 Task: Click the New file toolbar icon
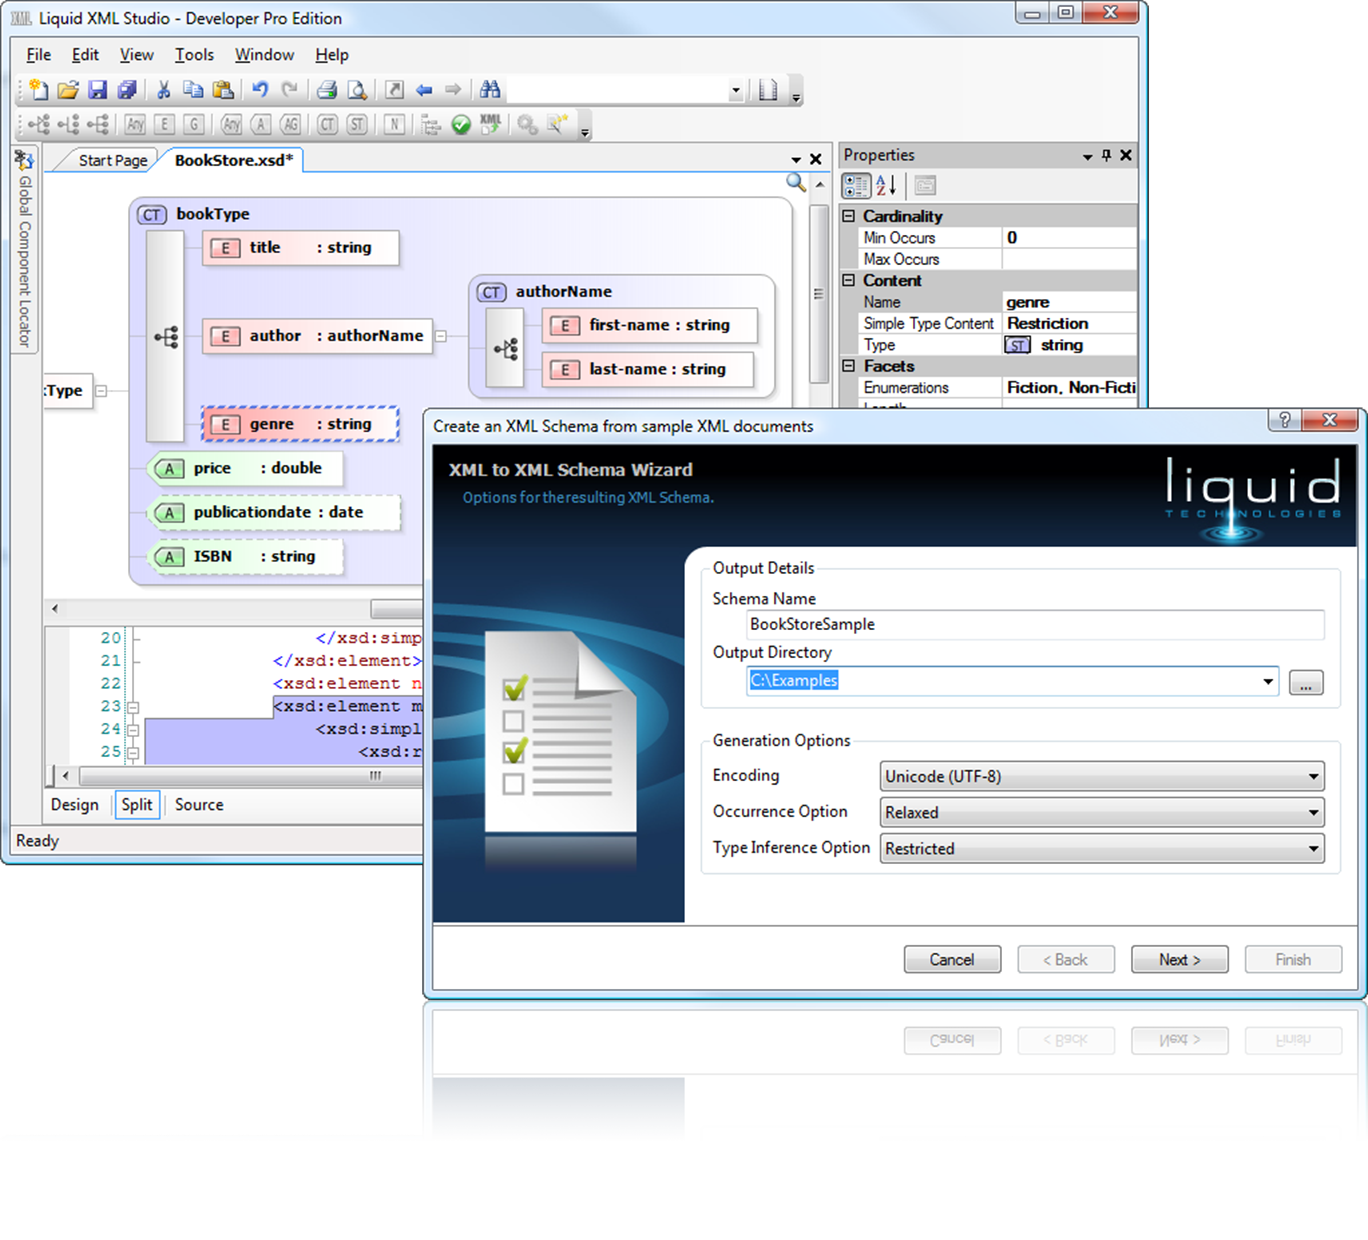tap(38, 90)
